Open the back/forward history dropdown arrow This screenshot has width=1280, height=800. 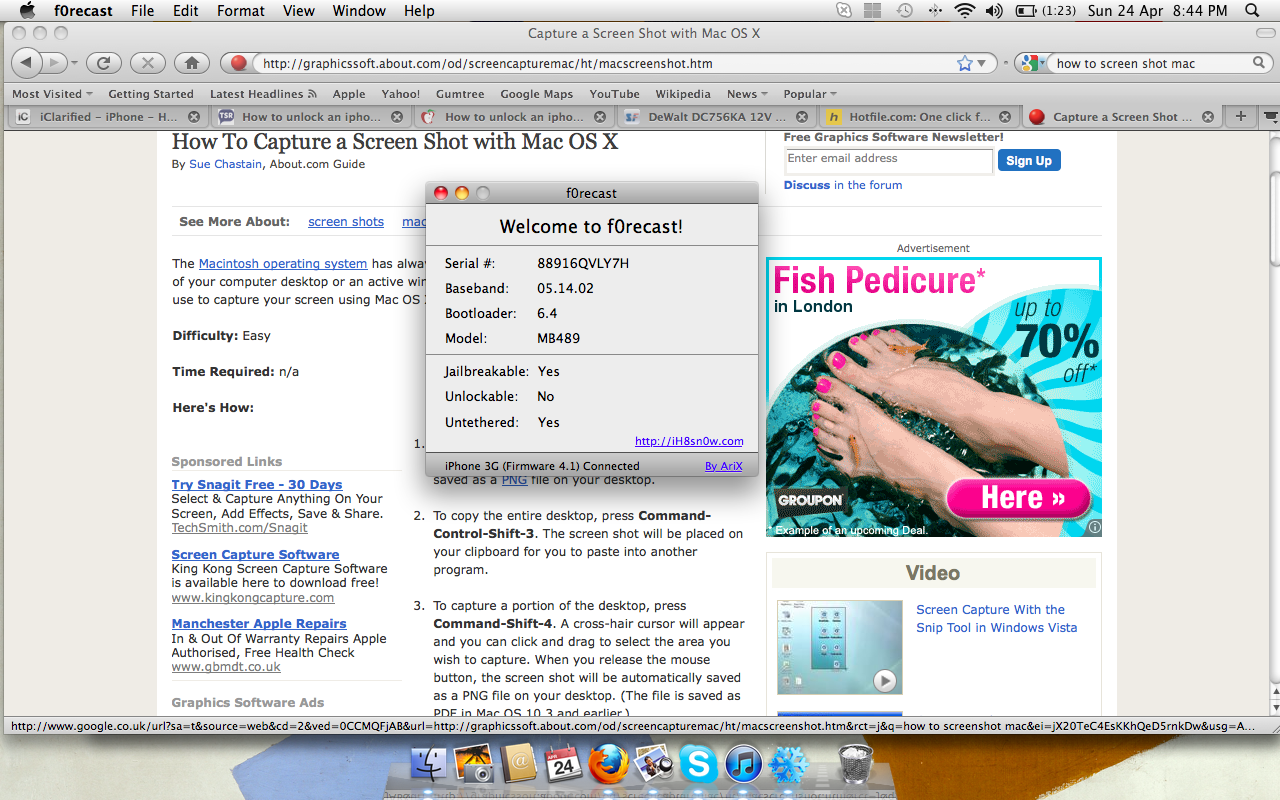[x=73, y=63]
